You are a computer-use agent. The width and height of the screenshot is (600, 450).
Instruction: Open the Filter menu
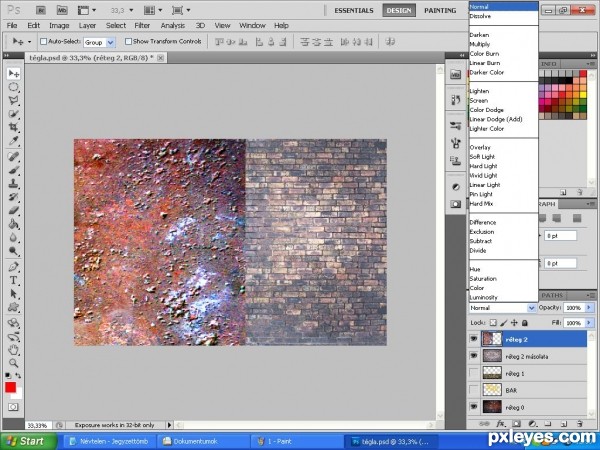tap(142, 26)
